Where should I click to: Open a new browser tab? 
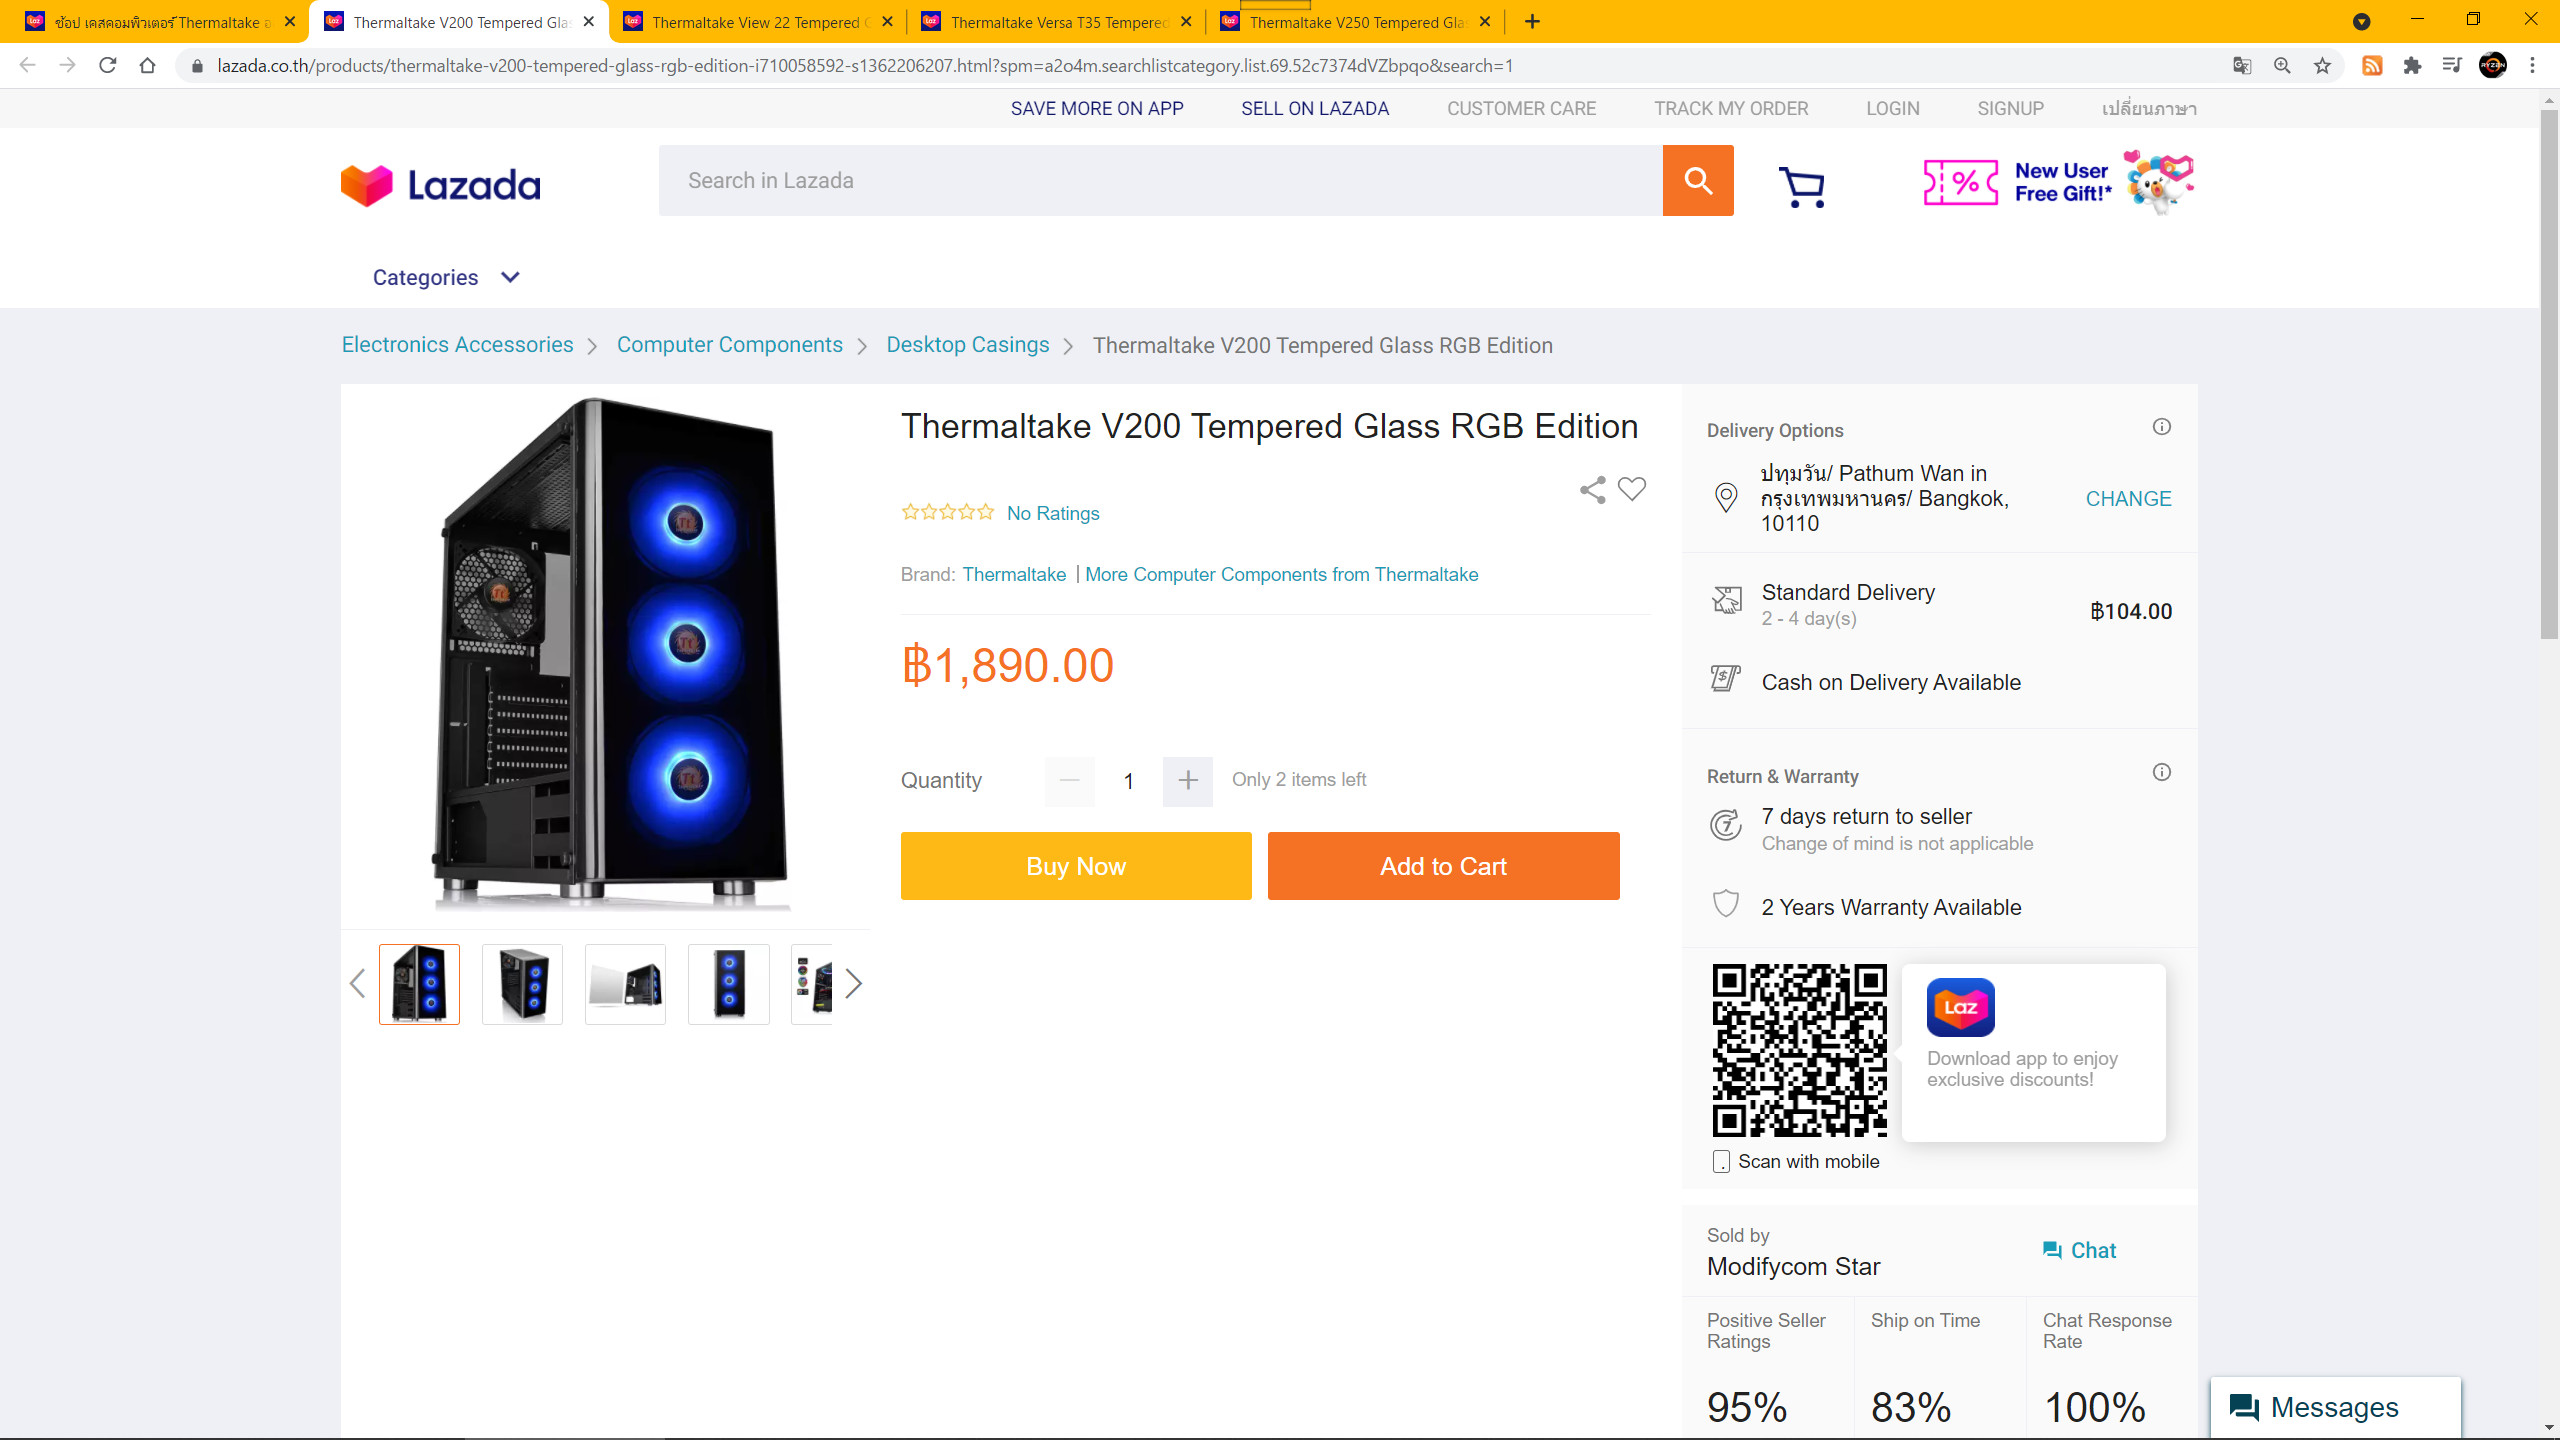(x=1532, y=21)
